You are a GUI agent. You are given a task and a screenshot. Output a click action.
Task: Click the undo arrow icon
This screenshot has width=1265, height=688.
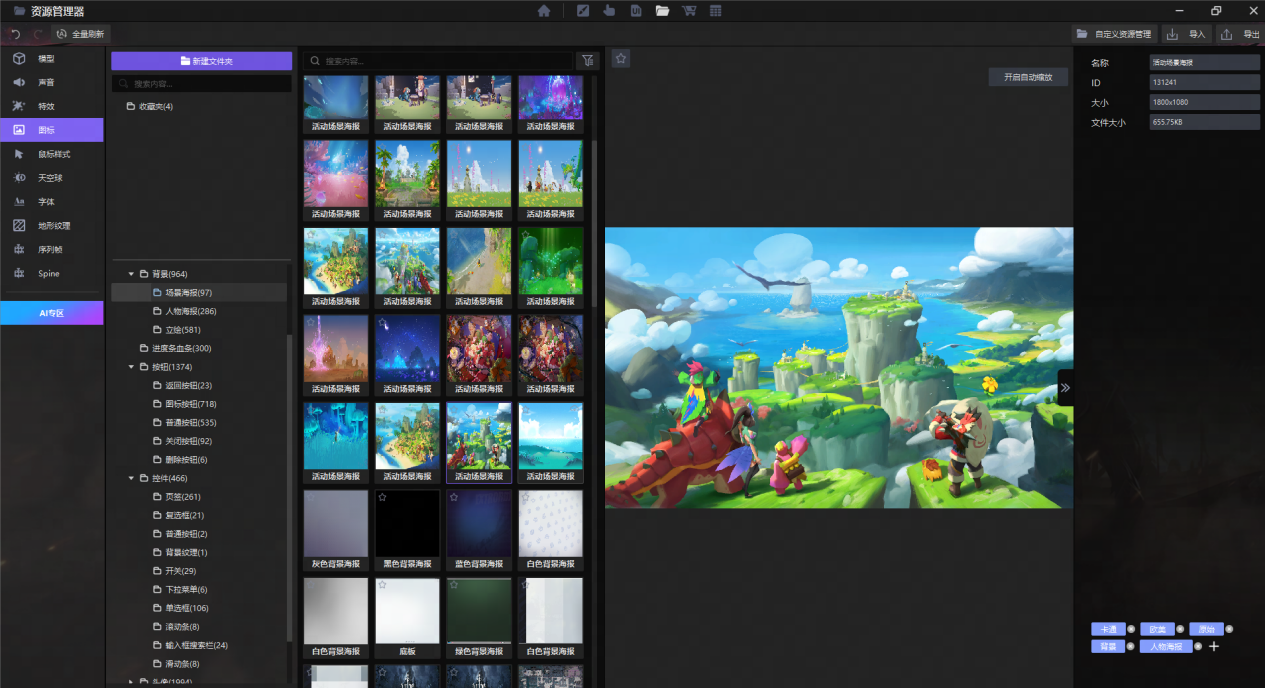click(16, 34)
